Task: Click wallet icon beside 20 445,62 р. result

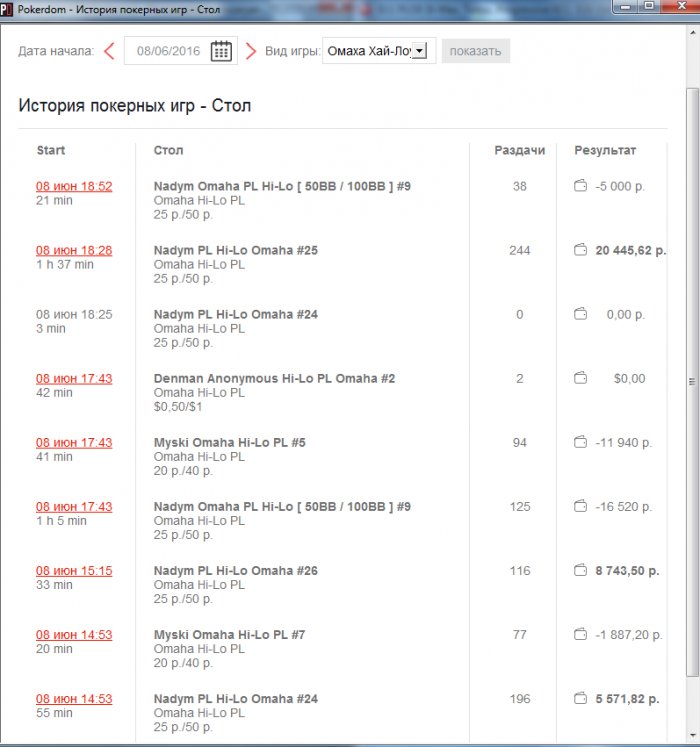Action: point(580,250)
